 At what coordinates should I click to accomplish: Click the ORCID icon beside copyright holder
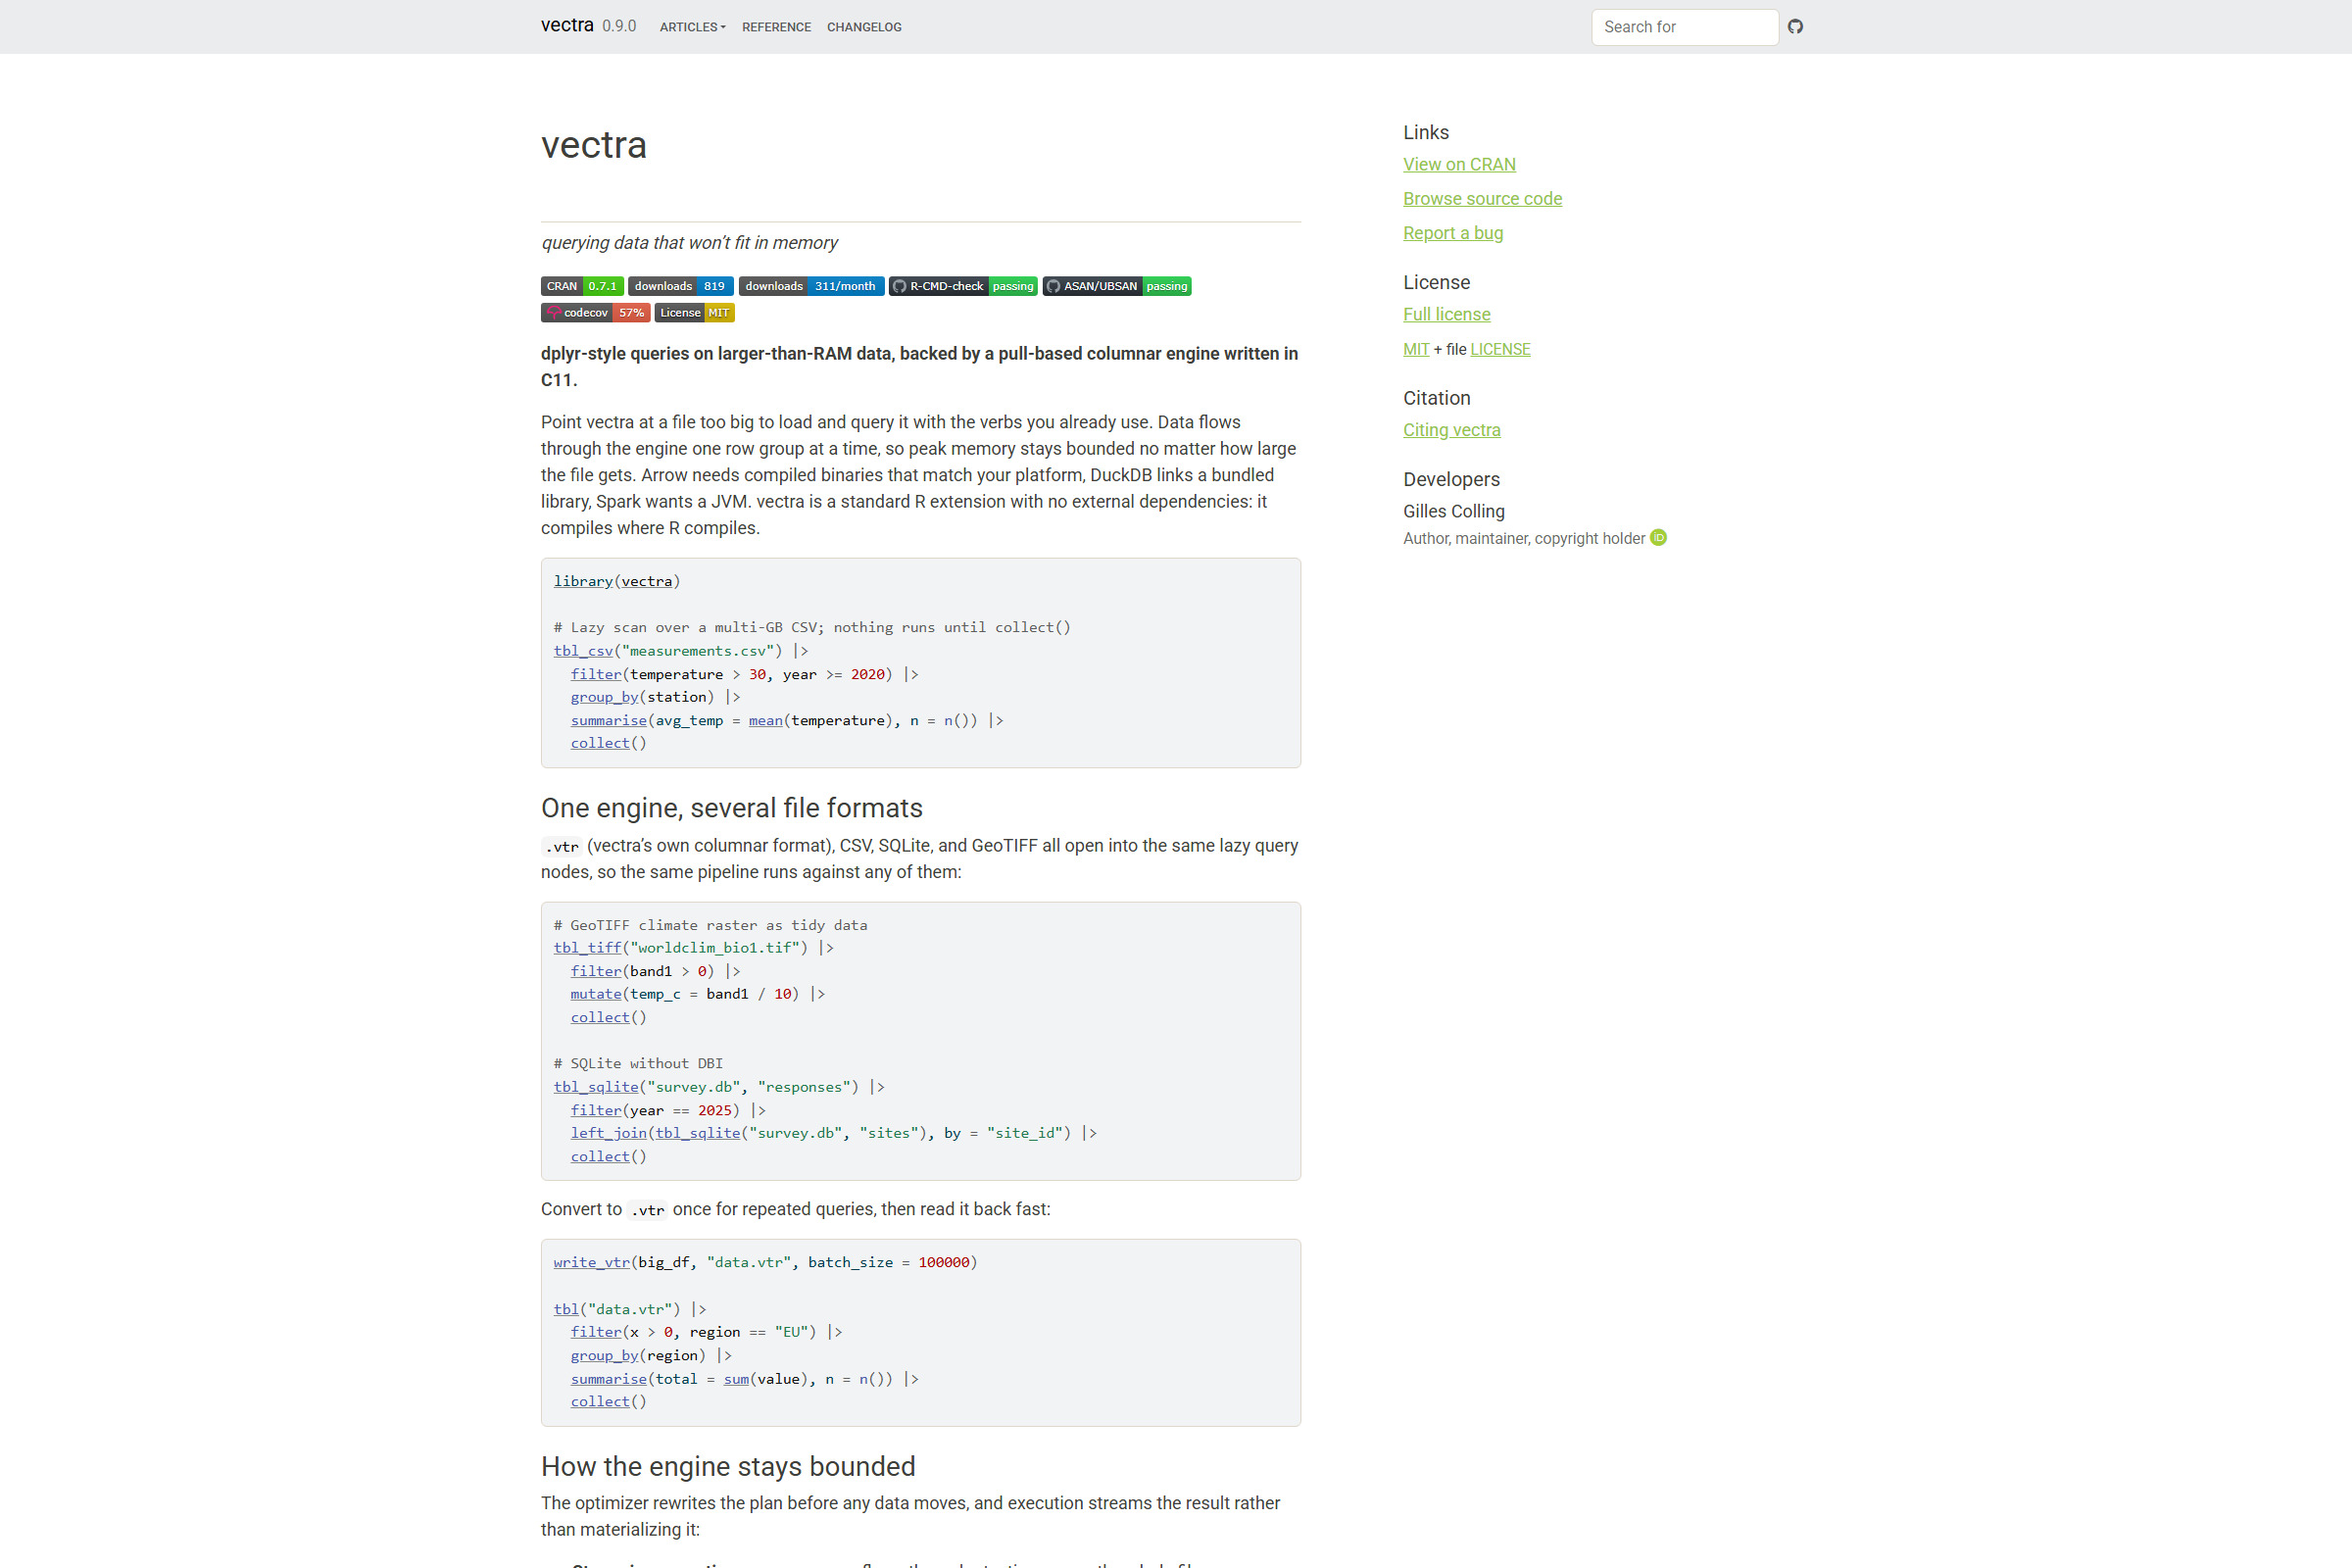1658,538
